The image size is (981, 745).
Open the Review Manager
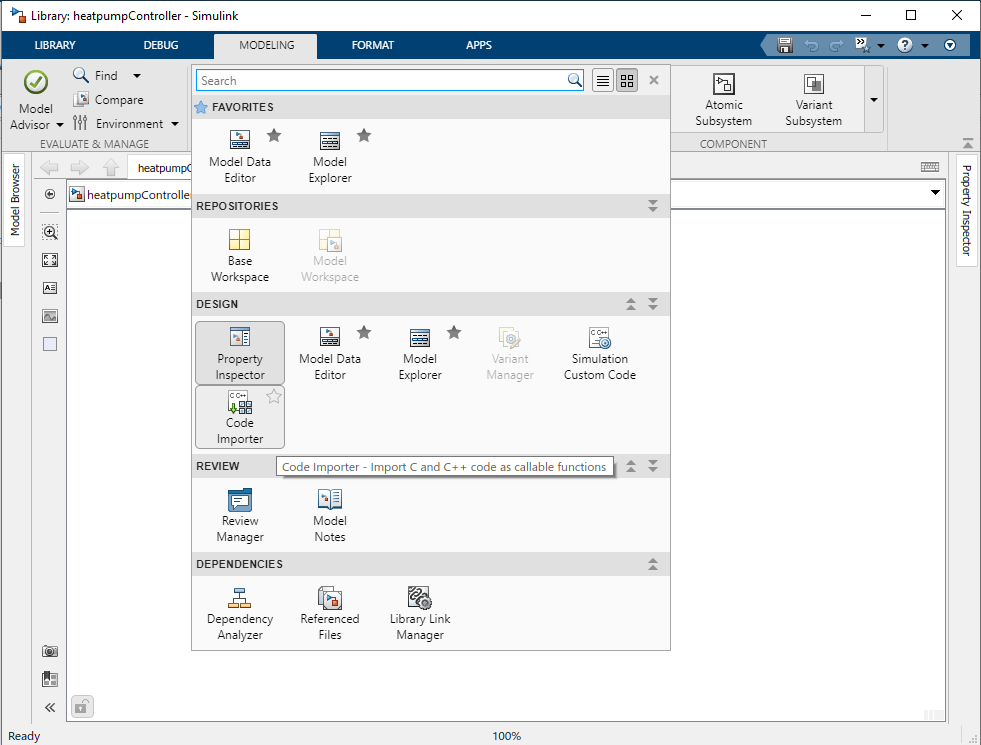240,515
